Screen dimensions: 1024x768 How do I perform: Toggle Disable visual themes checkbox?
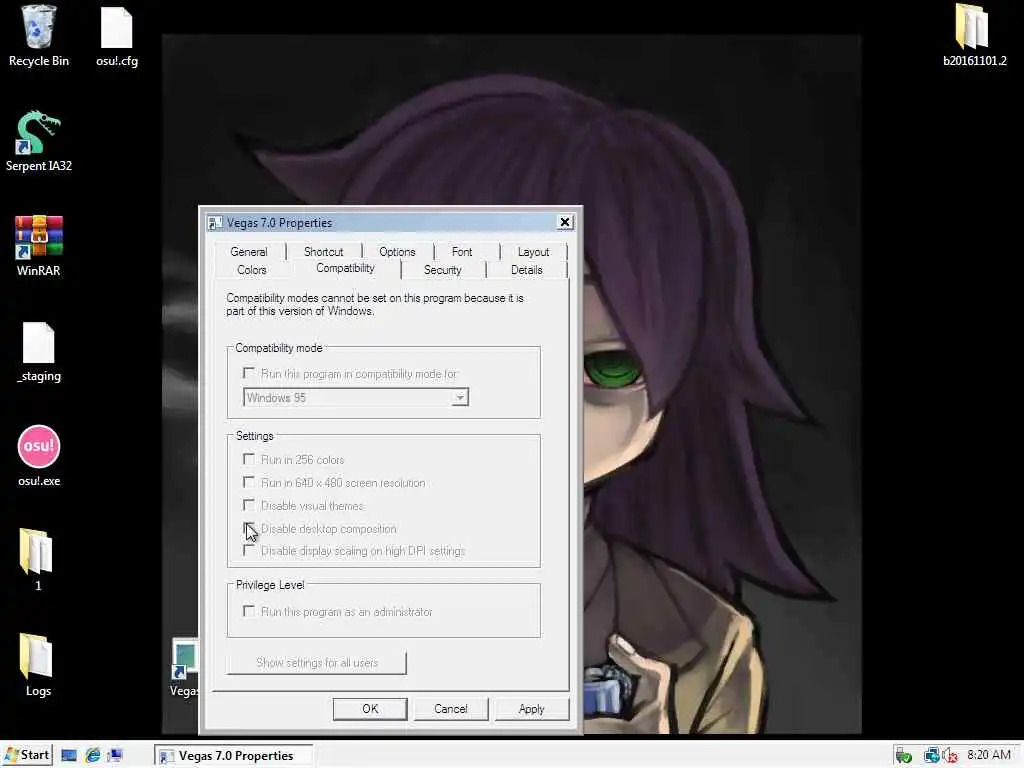click(249, 505)
